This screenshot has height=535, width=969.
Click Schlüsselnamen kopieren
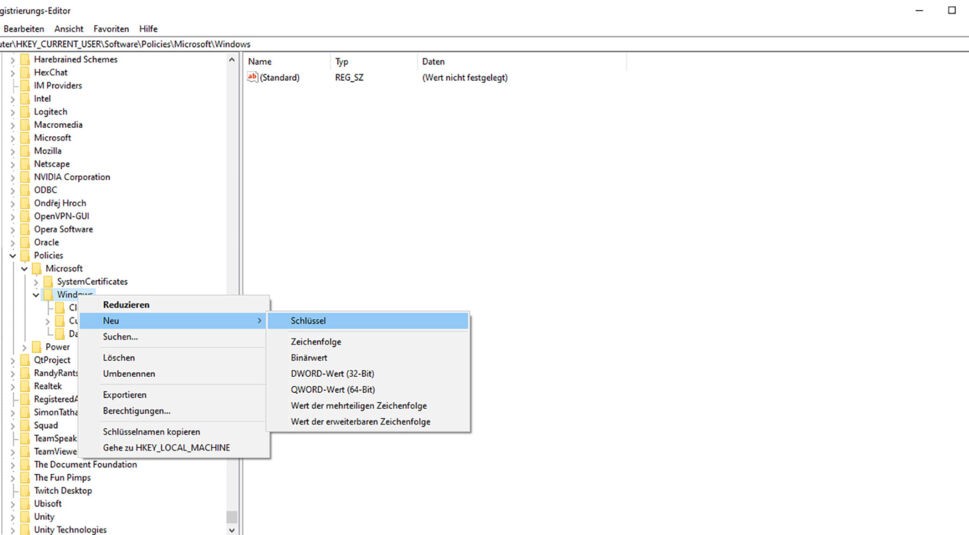click(174, 432)
